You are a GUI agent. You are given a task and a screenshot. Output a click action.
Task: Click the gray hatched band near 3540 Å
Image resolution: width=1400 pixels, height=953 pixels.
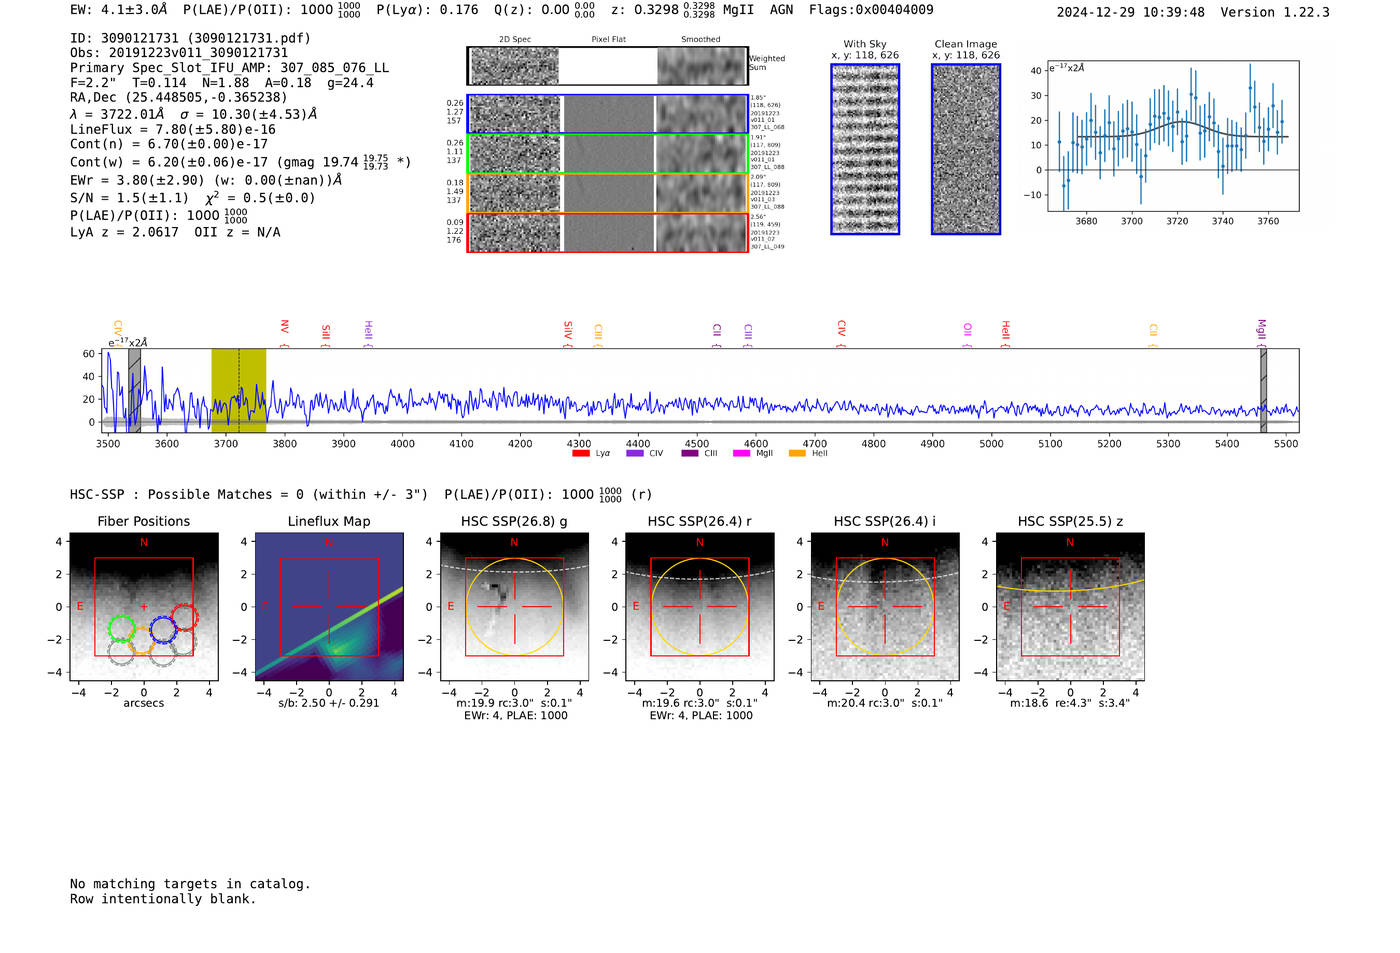click(x=134, y=391)
